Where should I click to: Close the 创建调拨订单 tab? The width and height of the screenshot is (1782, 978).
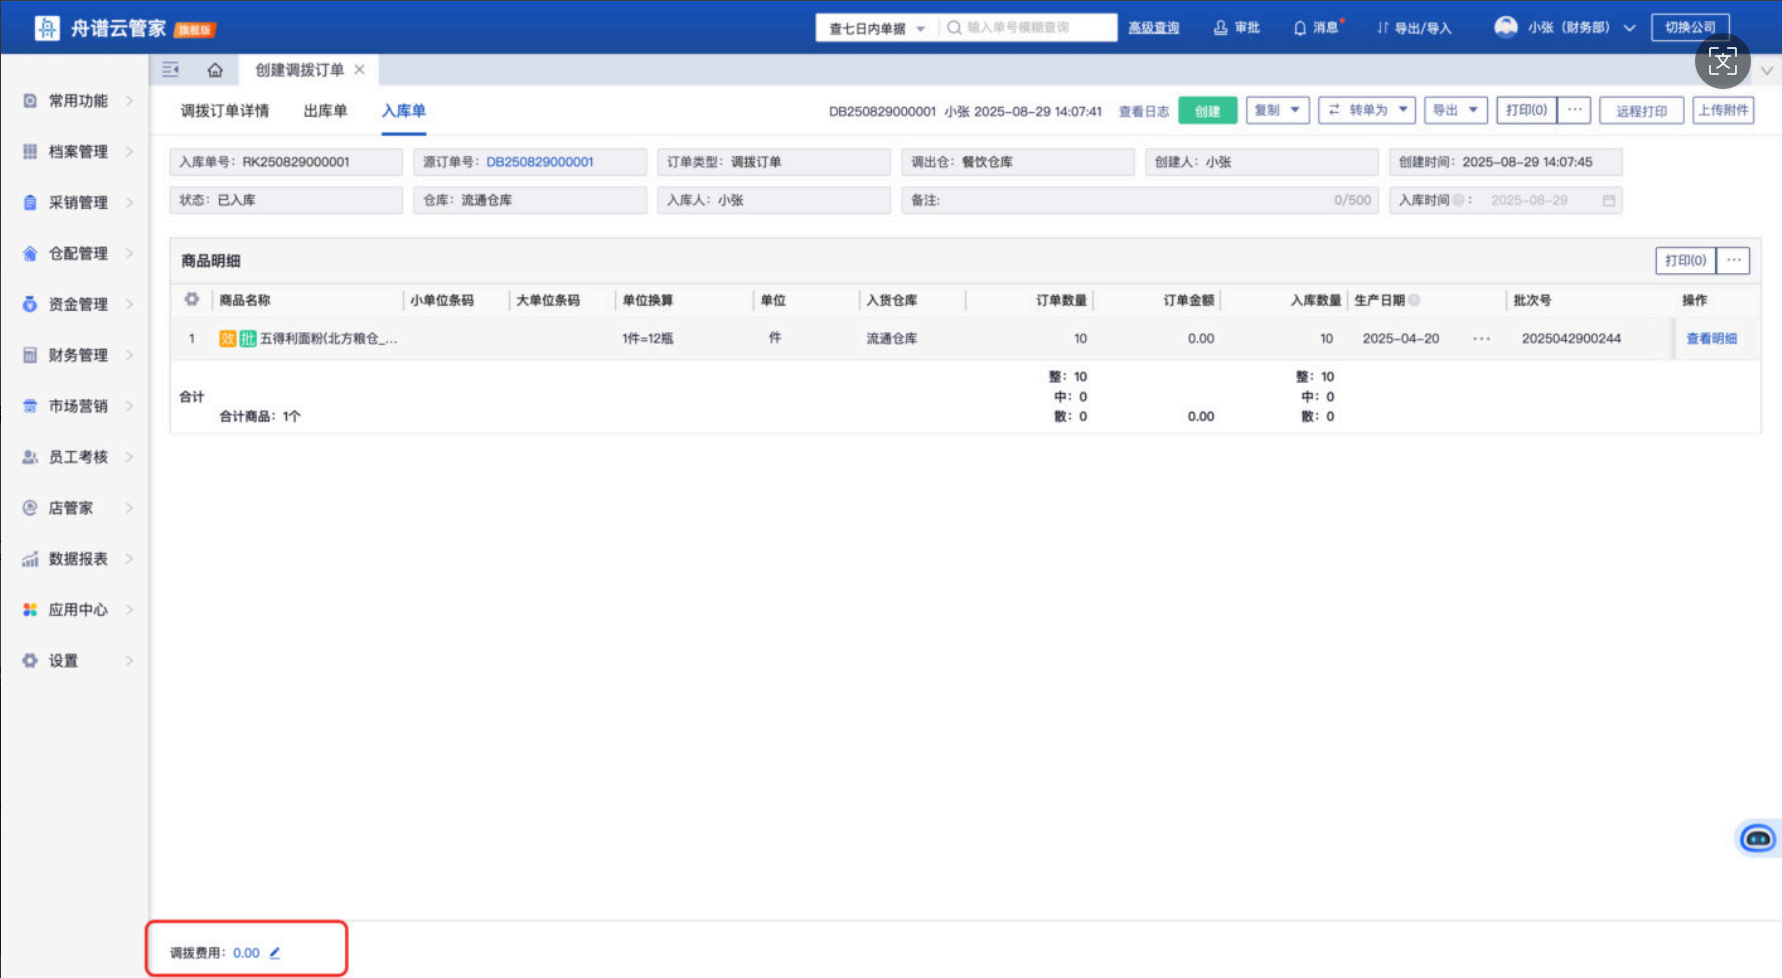point(360,70)
